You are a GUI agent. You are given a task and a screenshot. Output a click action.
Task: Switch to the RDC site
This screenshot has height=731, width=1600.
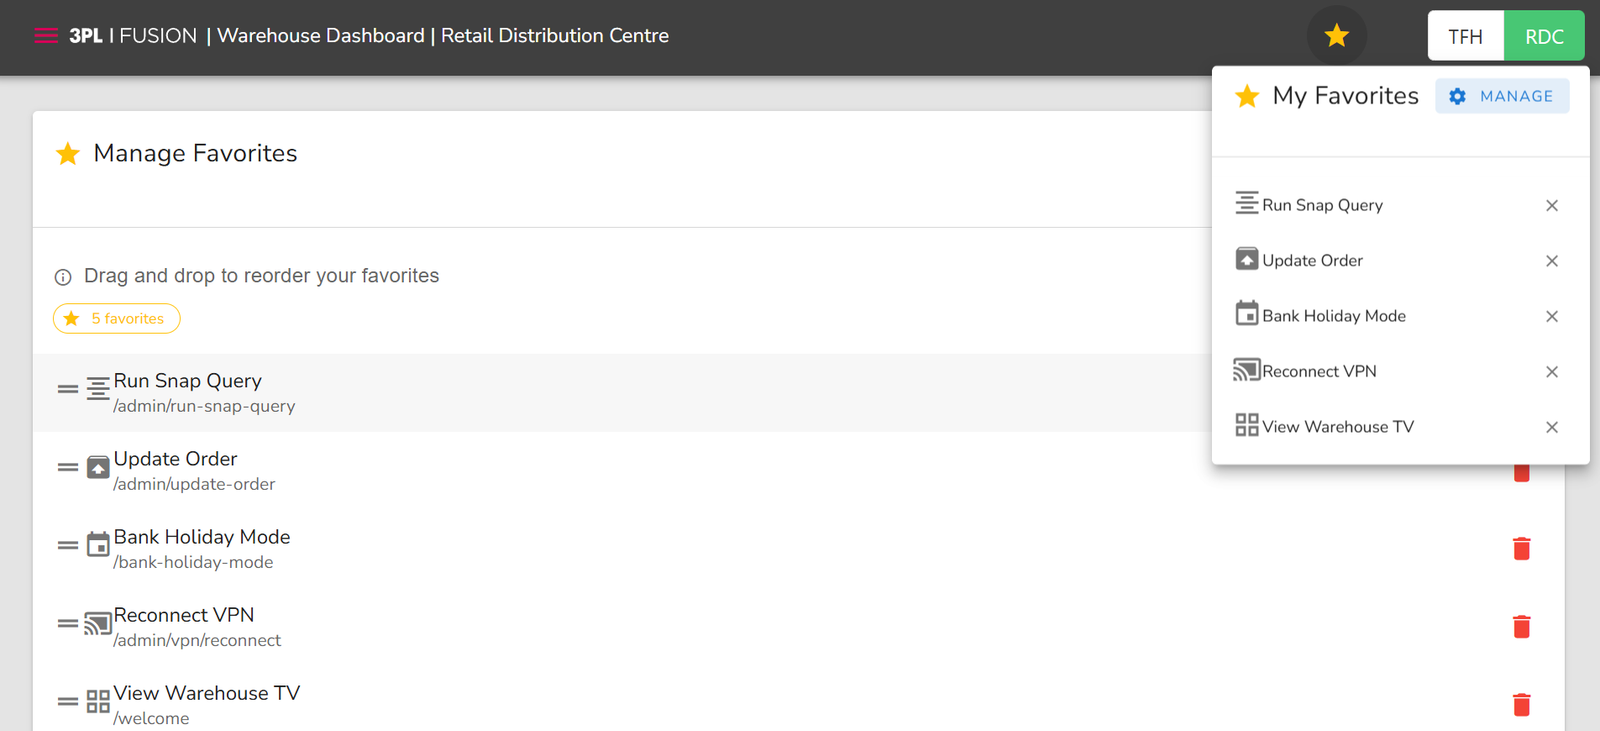1544,36
